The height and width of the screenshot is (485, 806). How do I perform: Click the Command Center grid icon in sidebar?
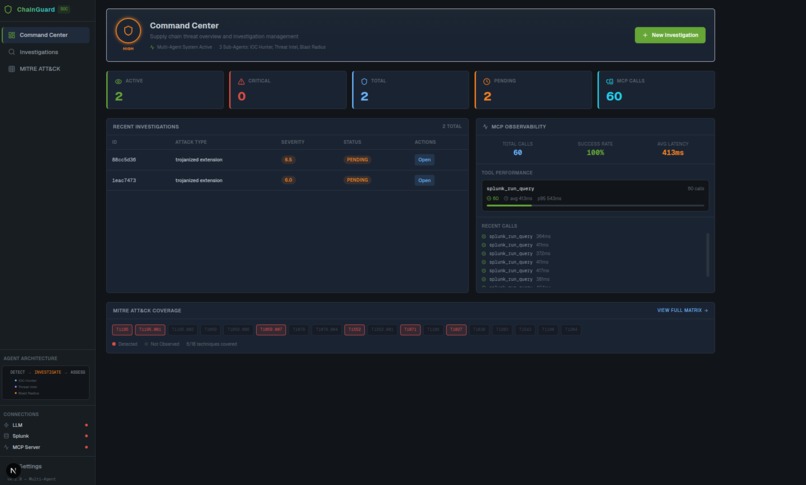(11, 35)
